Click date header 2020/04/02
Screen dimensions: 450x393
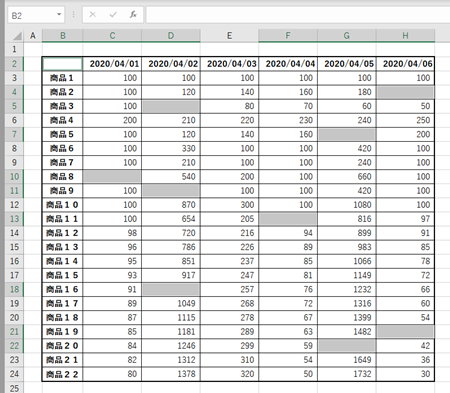pos(171,64)
